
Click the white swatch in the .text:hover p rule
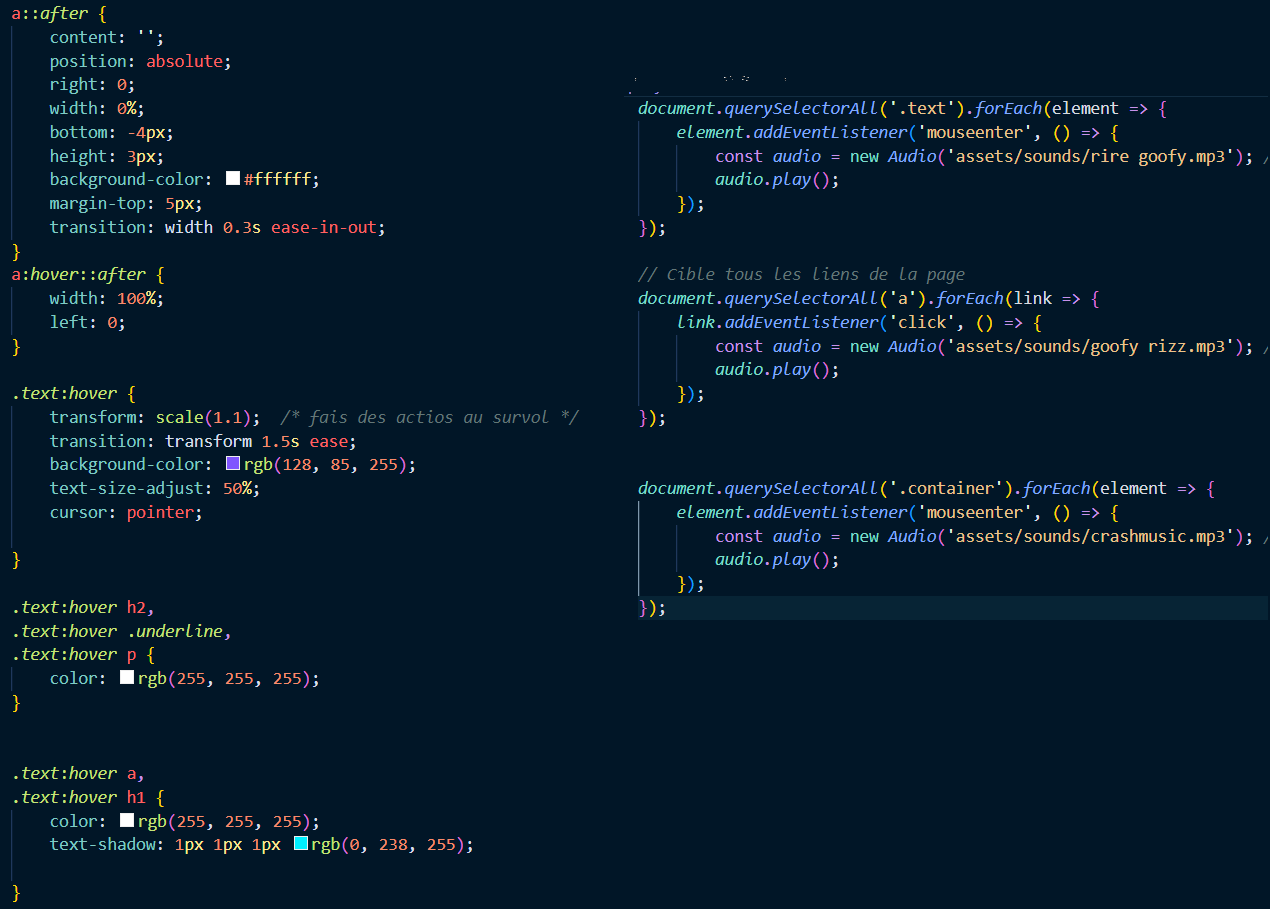[x=127, y=678]
